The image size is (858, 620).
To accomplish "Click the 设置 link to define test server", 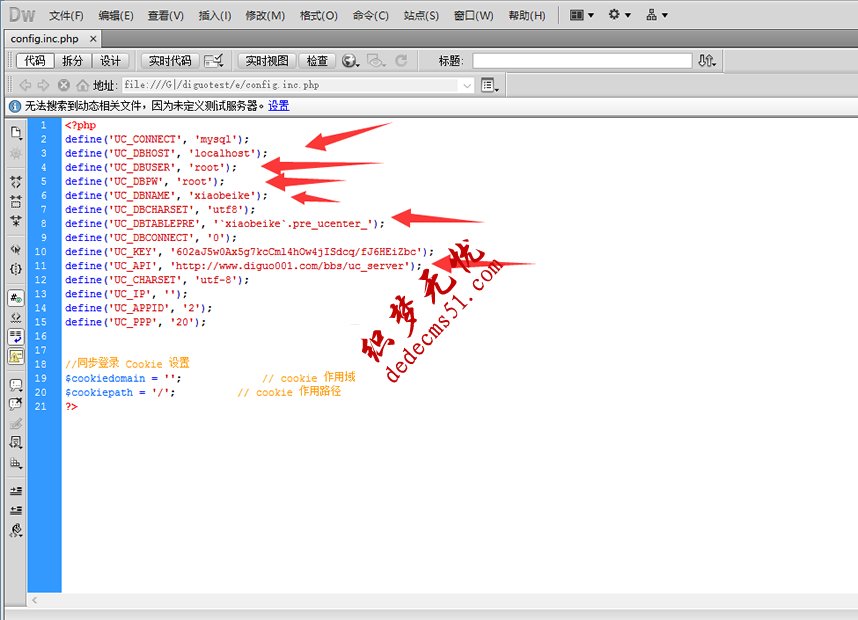I will click(277, 106).
